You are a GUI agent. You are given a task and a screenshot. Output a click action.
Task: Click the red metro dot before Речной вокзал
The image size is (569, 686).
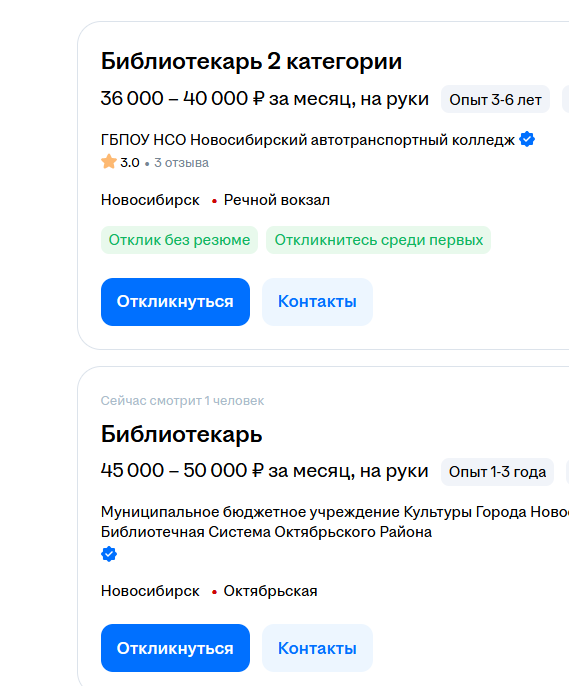click(214, 201)
